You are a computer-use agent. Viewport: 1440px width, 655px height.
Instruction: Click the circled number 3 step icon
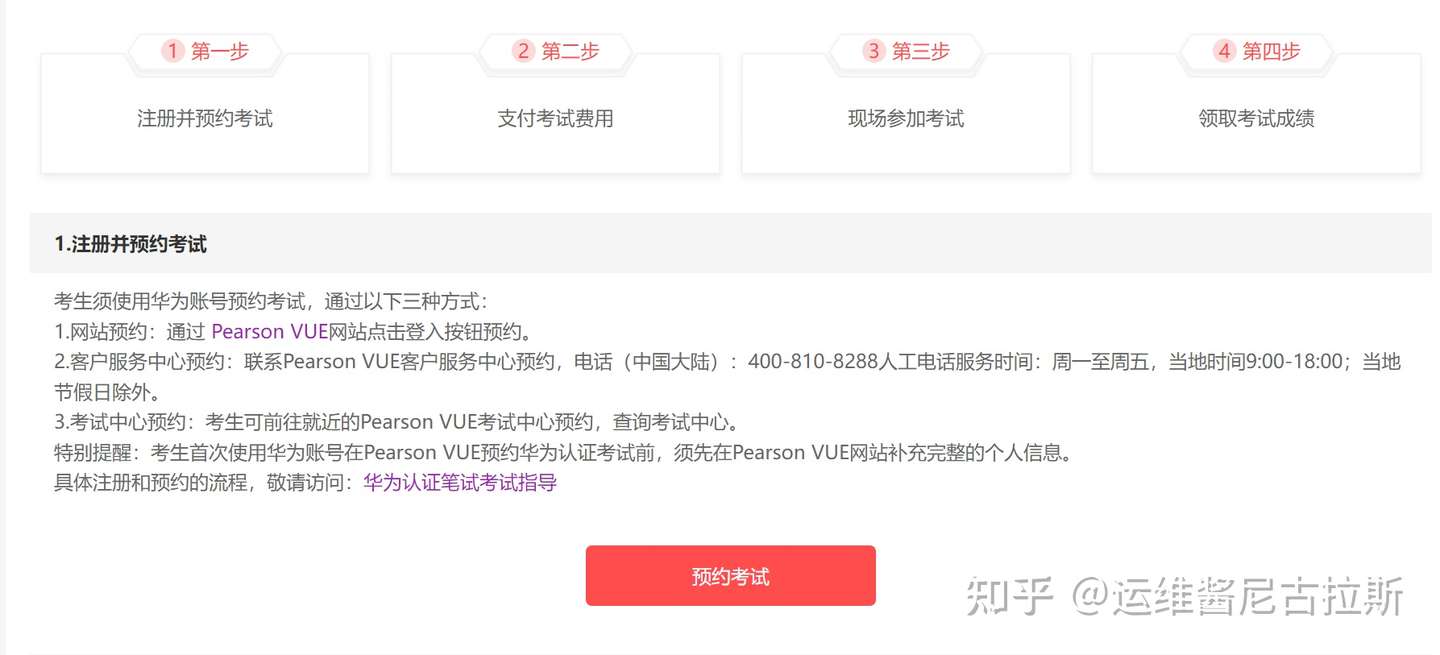(873, 51)
